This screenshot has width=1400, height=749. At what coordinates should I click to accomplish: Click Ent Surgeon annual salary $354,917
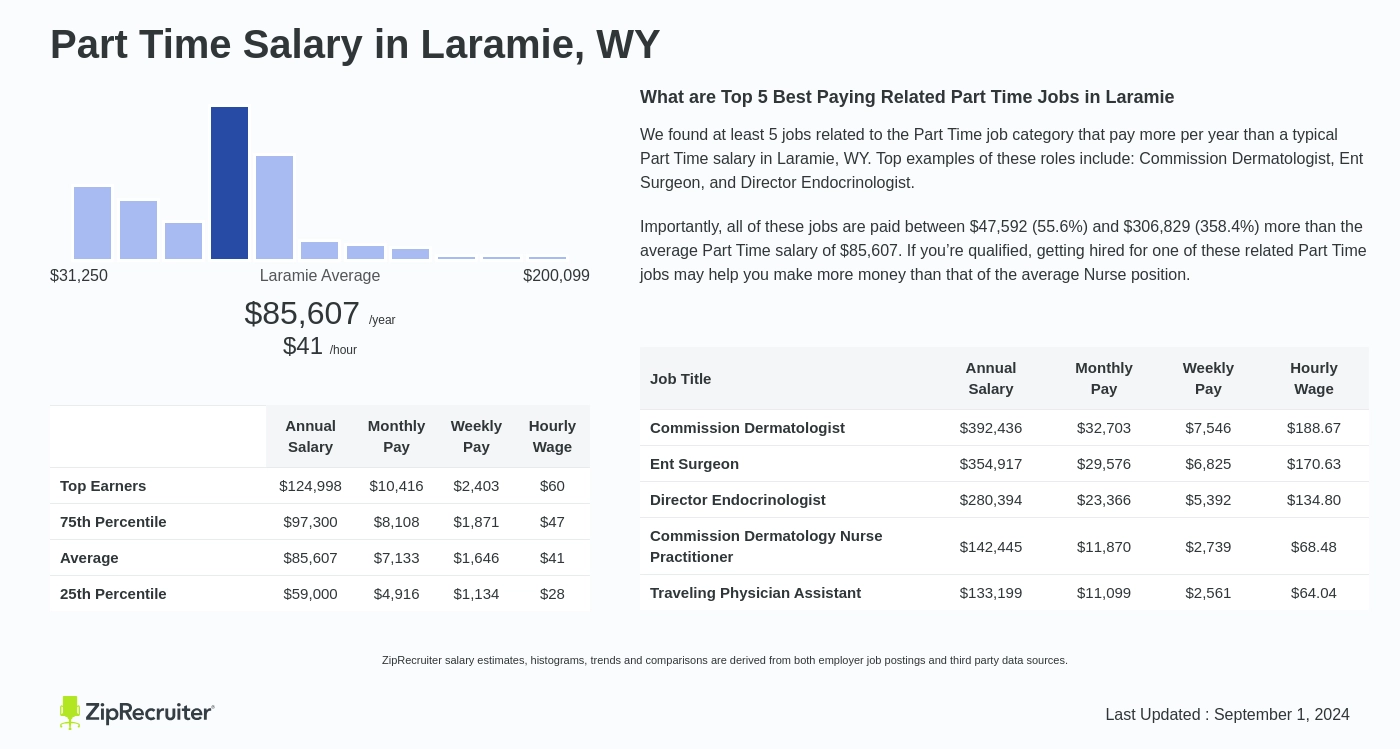tap(991, 463)
